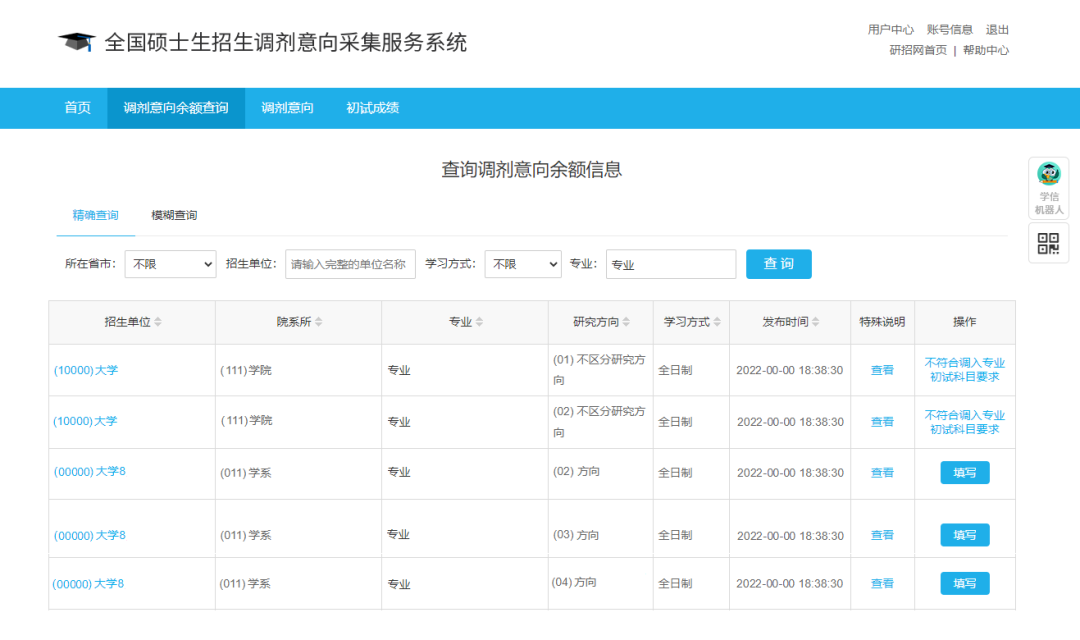Switch to the 模糊查询 tab

click(174, 214)
